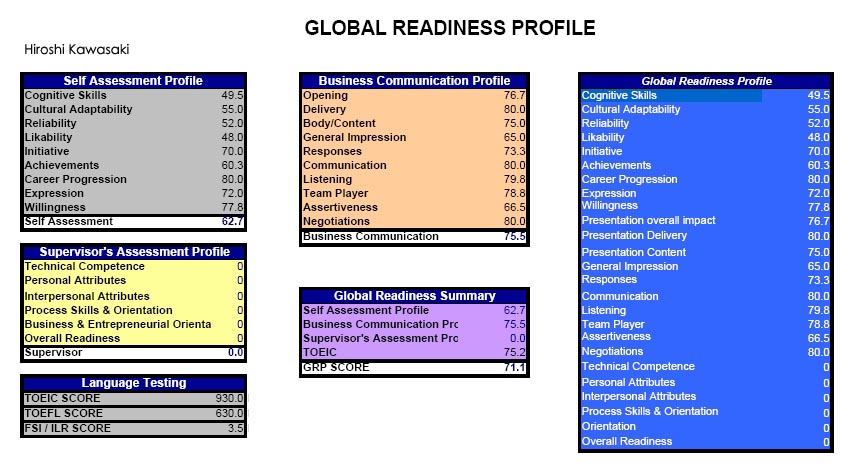Select Cultural Adaptability in Self Assessment Profile

point(78,109)
